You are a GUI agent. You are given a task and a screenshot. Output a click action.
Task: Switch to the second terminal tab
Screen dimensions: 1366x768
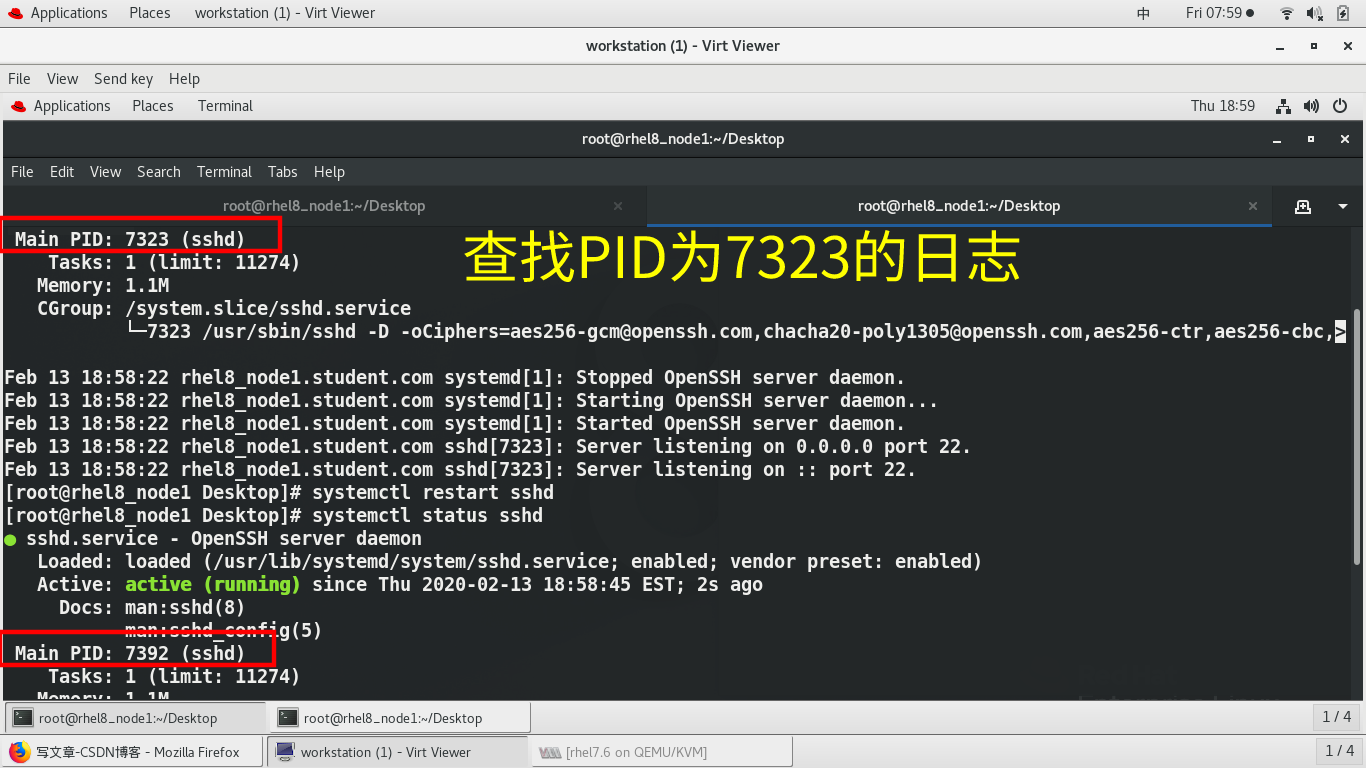tap(959, 206)
